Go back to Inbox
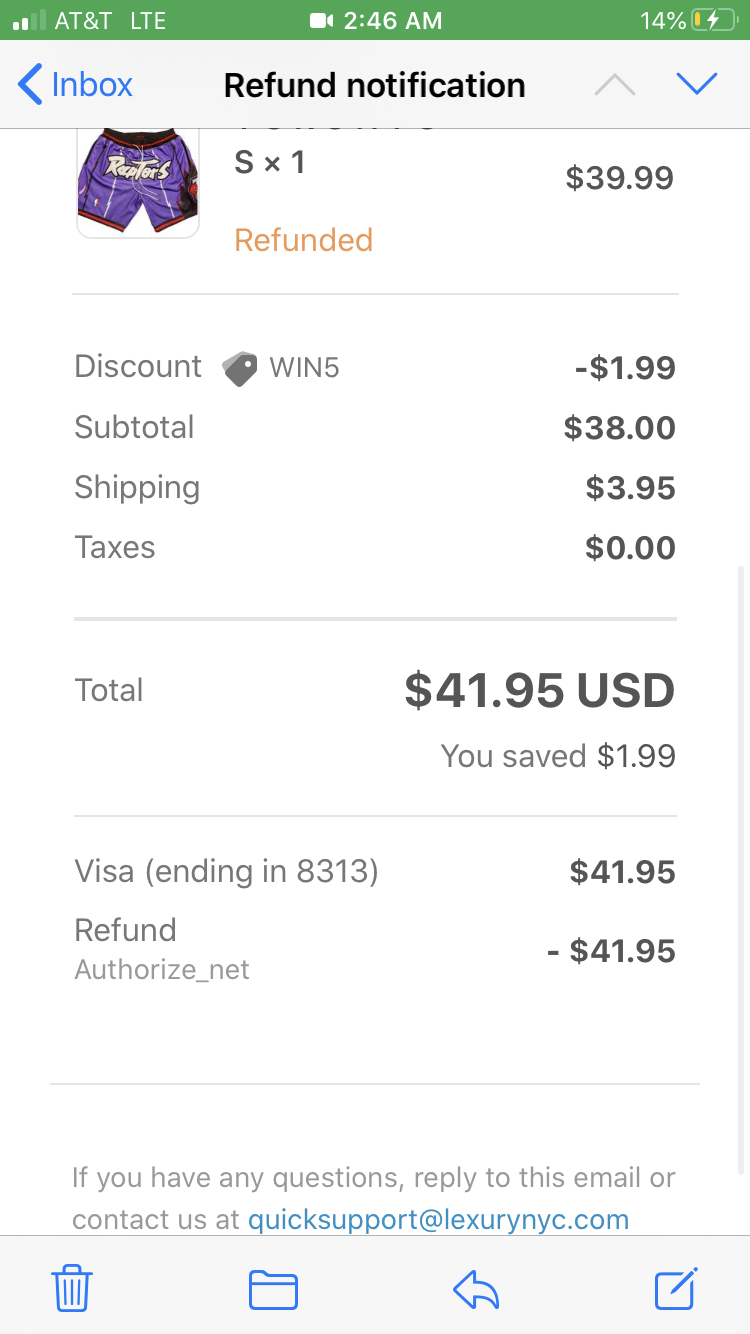This screenshot has width=750, height=1334. pos(76,85)
